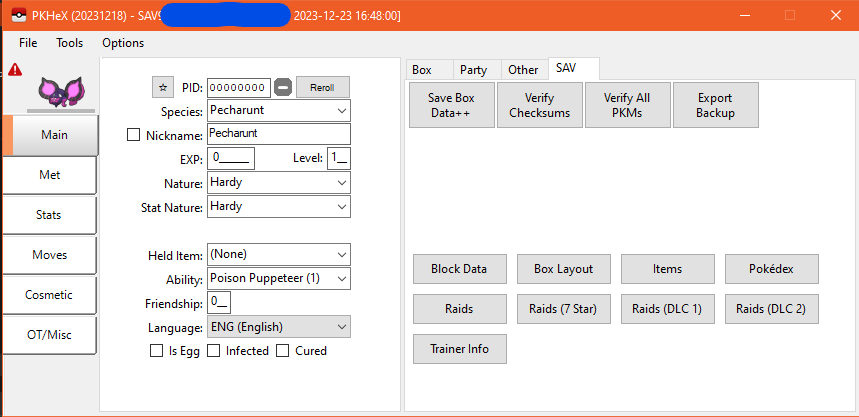Open the Cosmetic side tab

[x=50, y=295]
